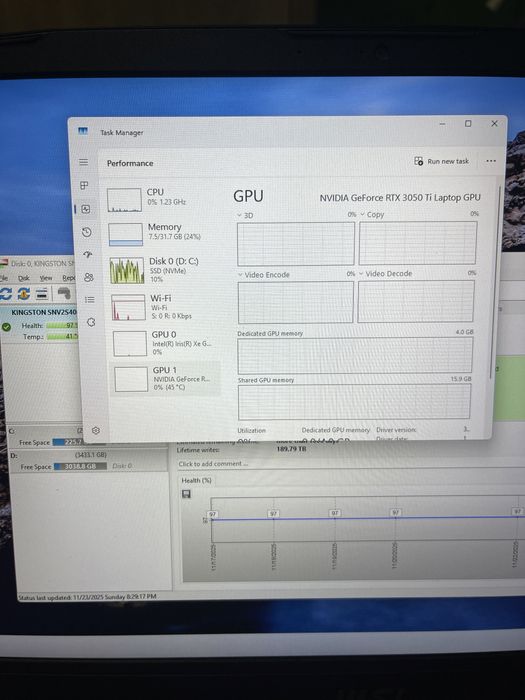Click the 11/17/2025 health chart data marker
This screenshot has width=525, height=700.
212,515
